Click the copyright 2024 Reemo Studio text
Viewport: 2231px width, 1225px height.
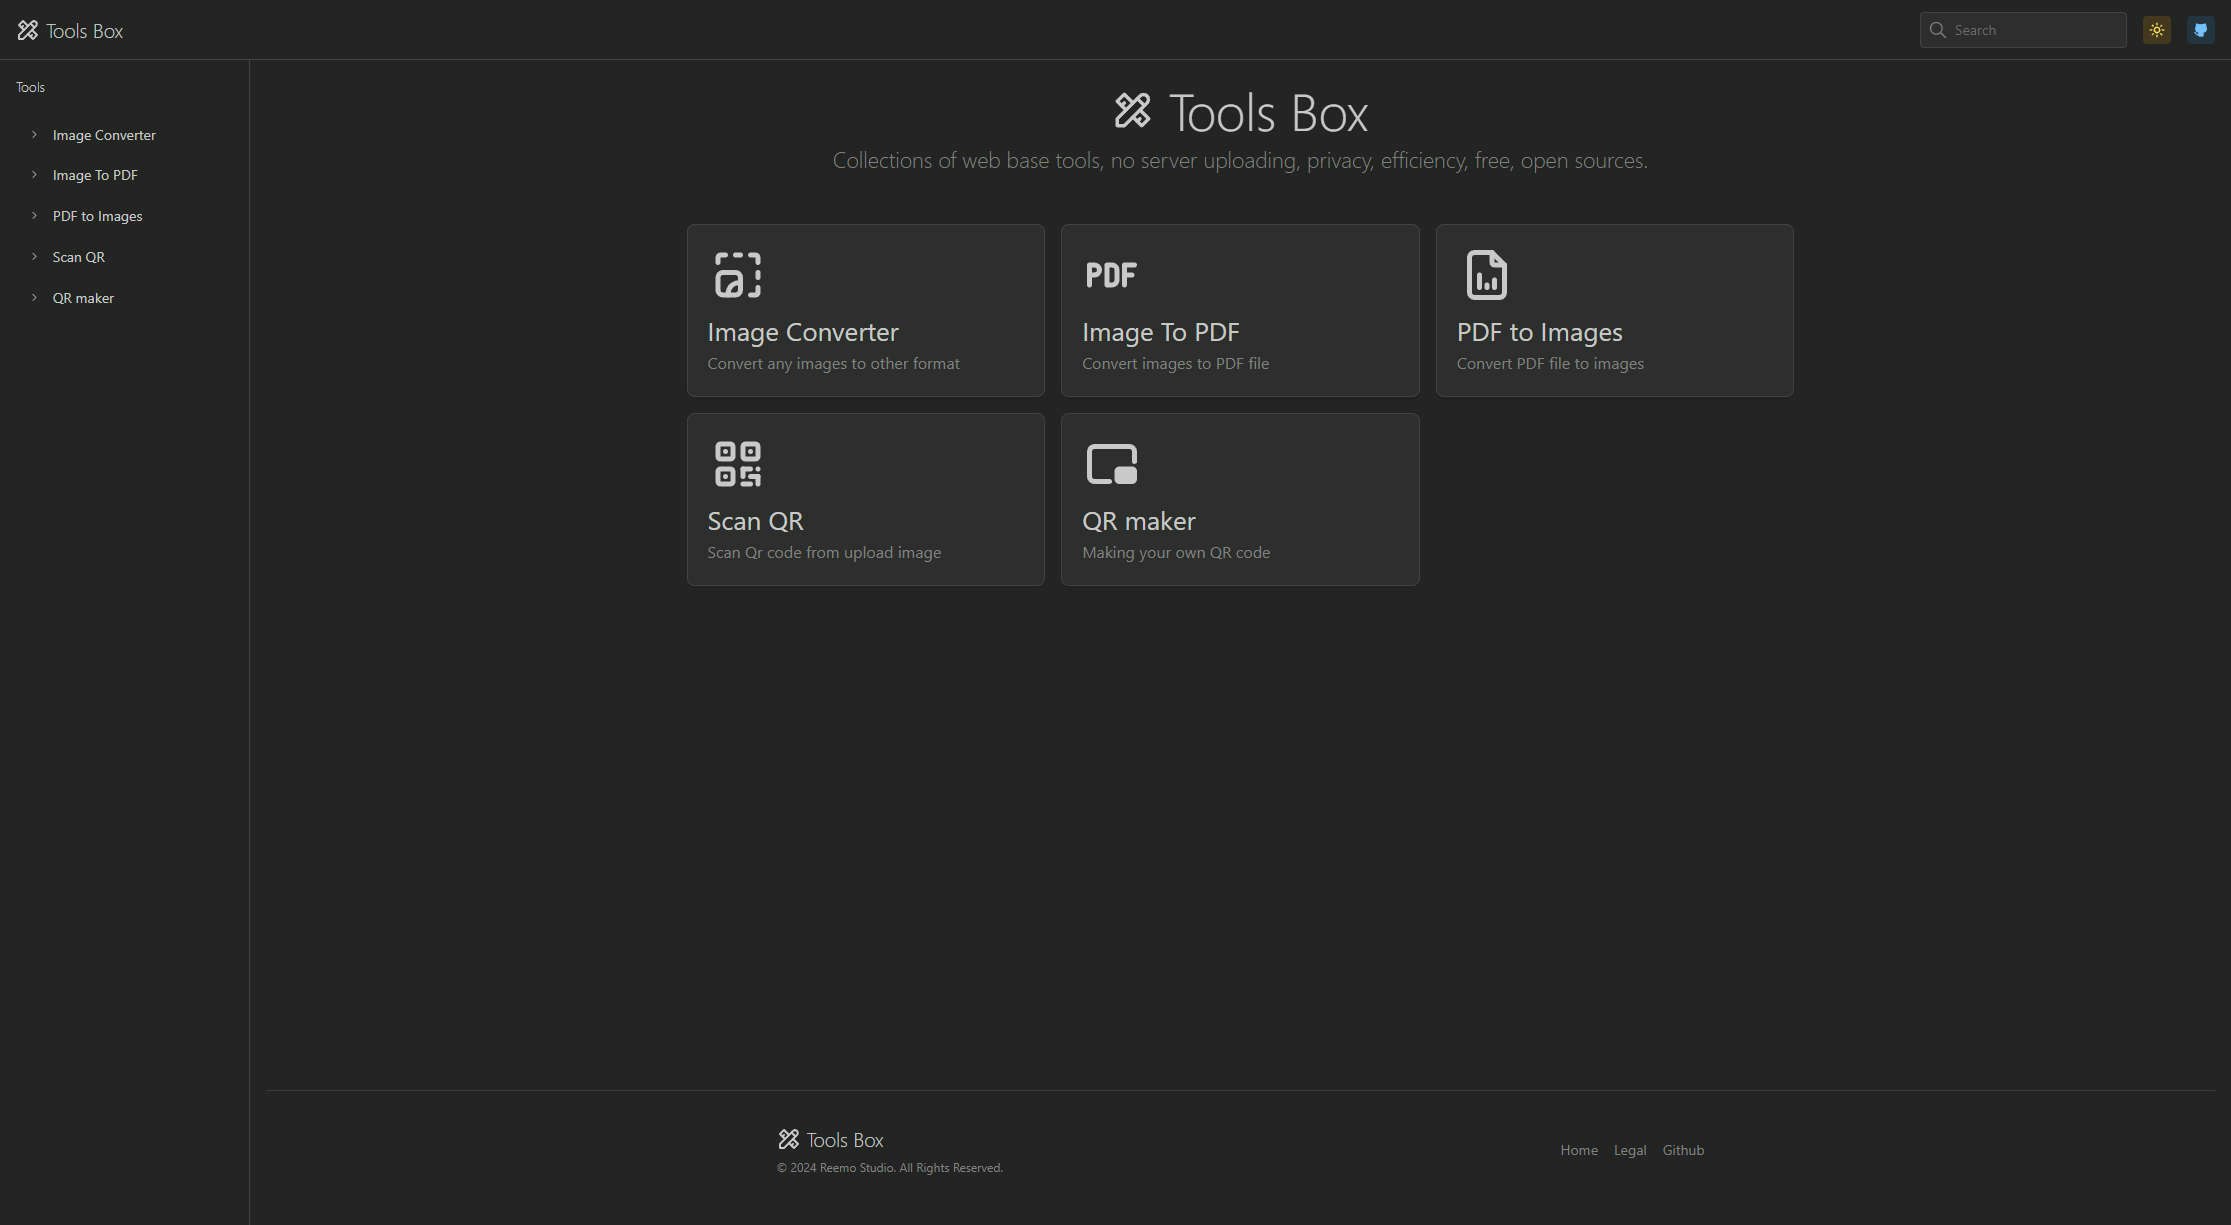click(x=890, y=1168)
